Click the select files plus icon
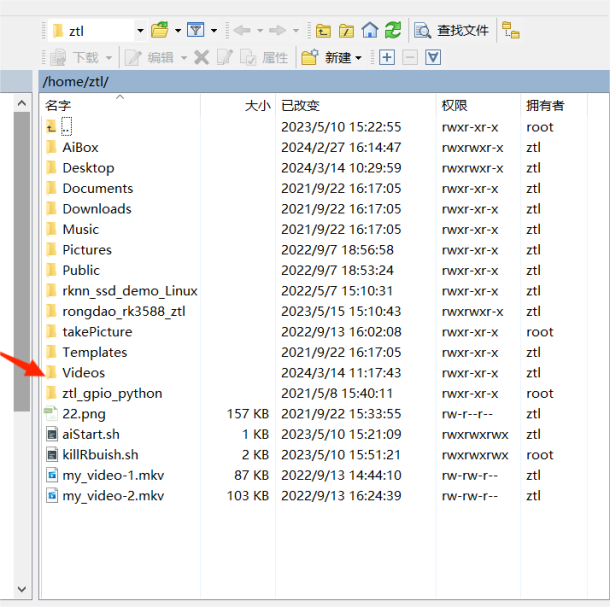Image resolution: width=610 pixels, height=608 pixels. [x=387, y=58]
